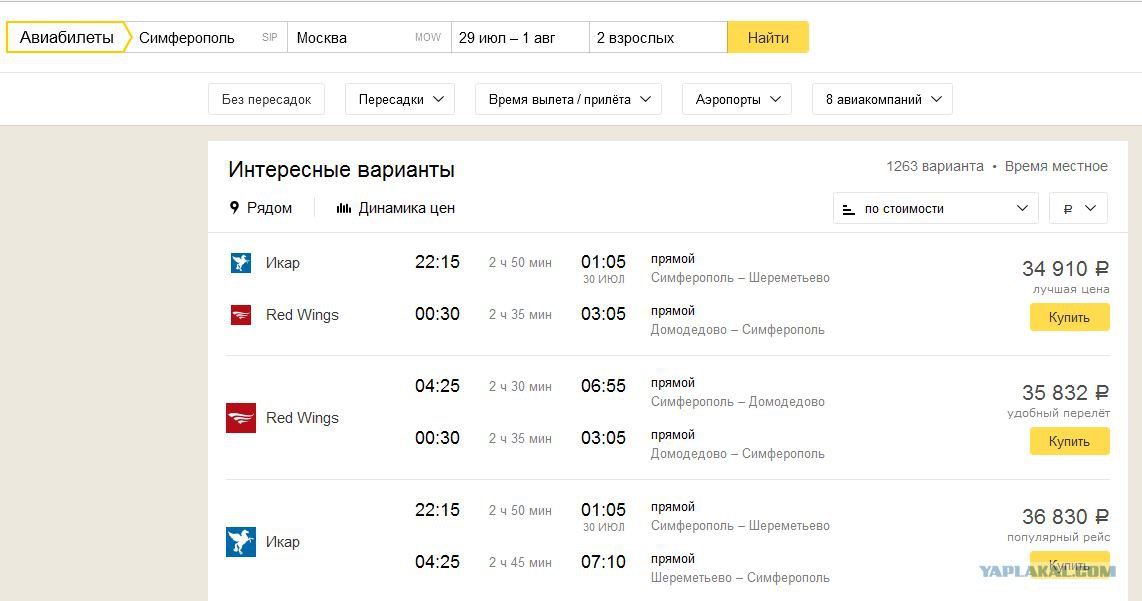Screen dimensions: 1142x601
Task: Buy the 35 832 ₽ ticket
Action: pos(1069,441)
